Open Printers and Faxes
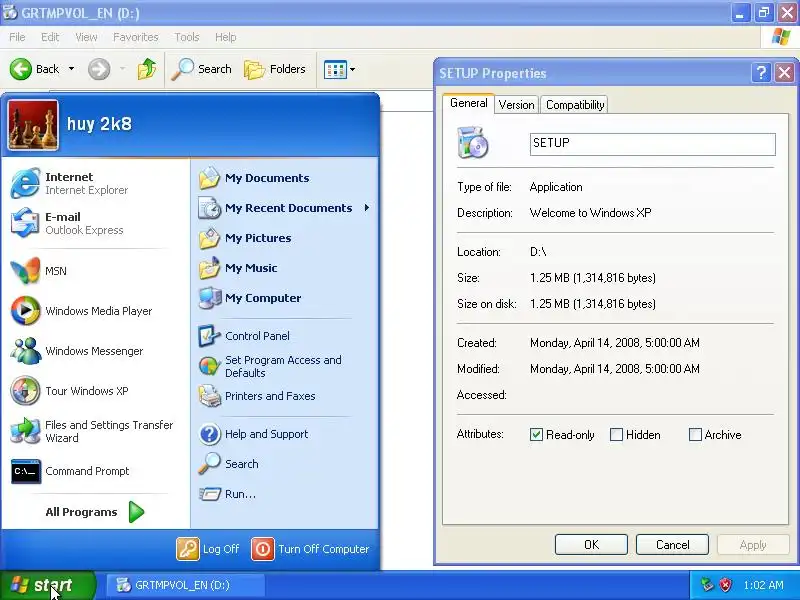Viewport: 800px width, 600px height. [x=257, y=396]
